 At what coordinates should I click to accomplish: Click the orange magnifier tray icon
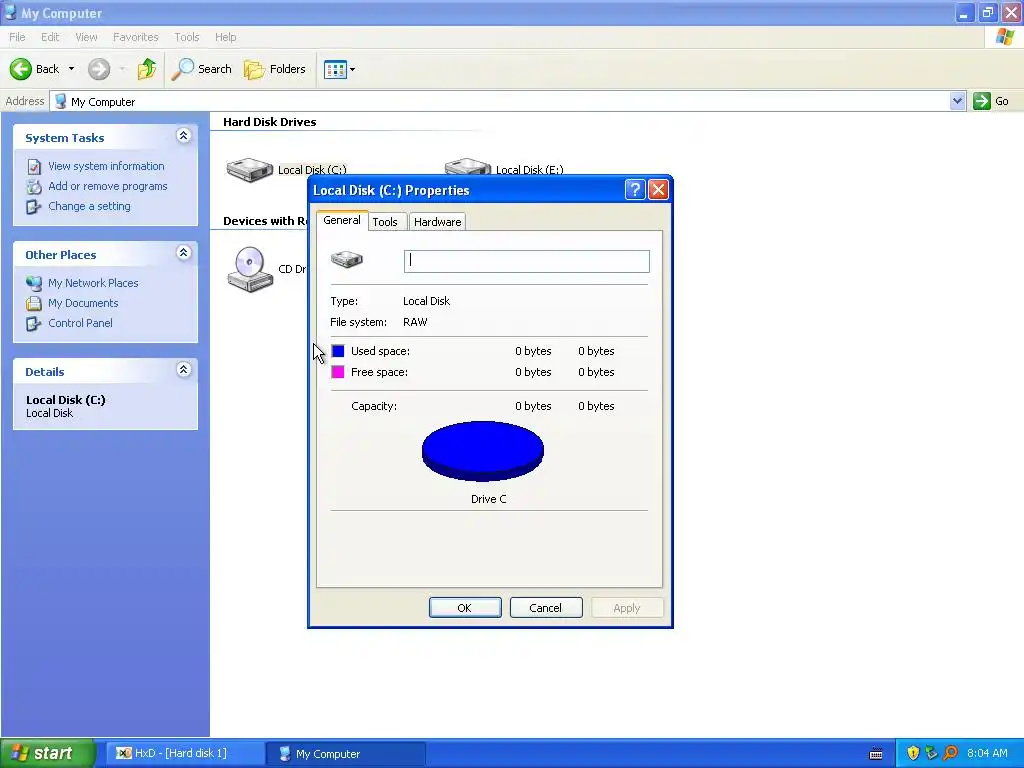pyautogui.click(x=950, y=753)
